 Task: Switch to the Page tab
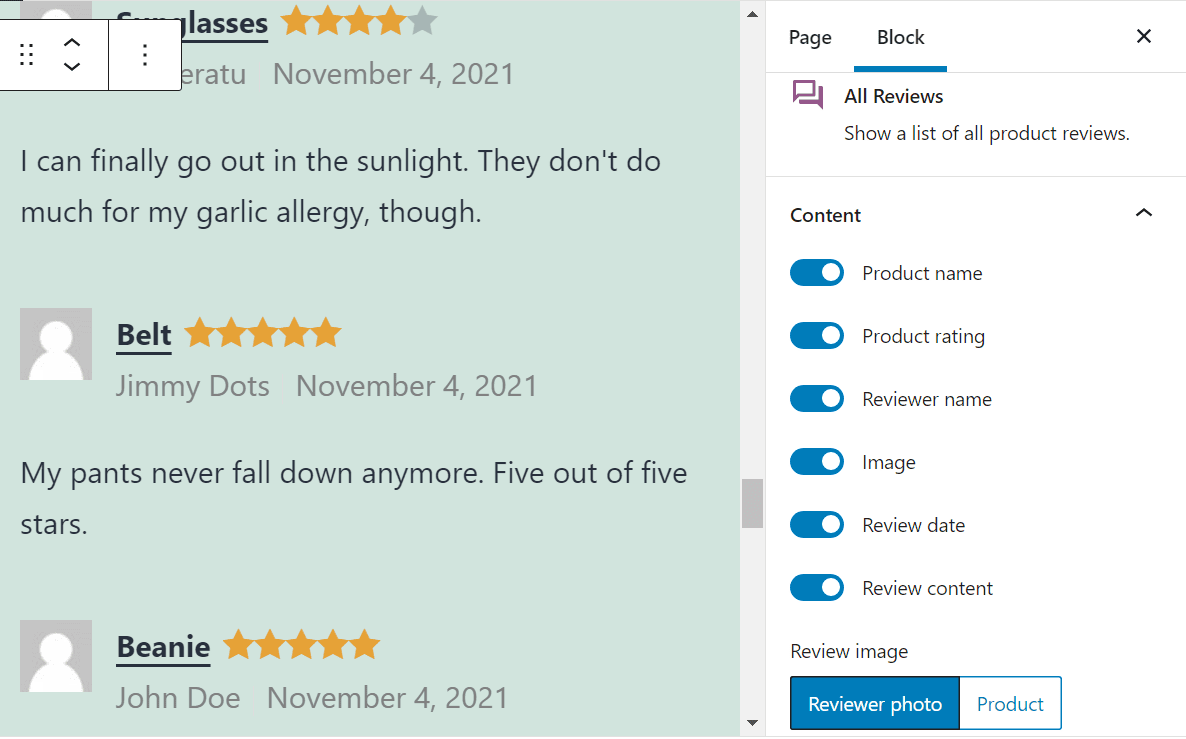(x=810, y=37)
